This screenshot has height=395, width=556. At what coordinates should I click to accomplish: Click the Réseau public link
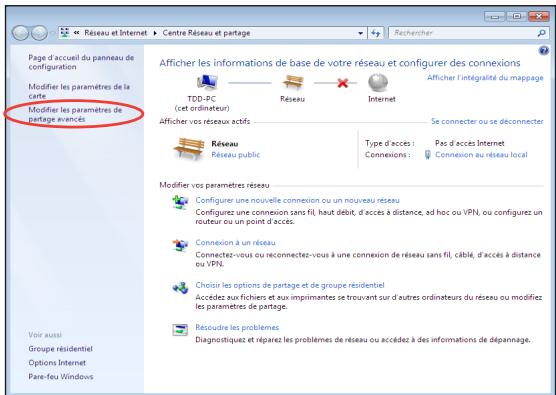point(236,155)
